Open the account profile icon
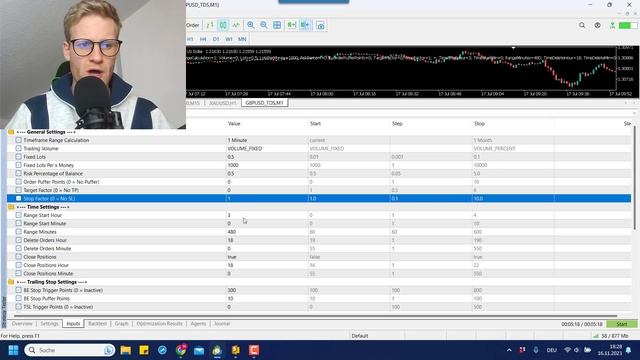 coord(598,25)
